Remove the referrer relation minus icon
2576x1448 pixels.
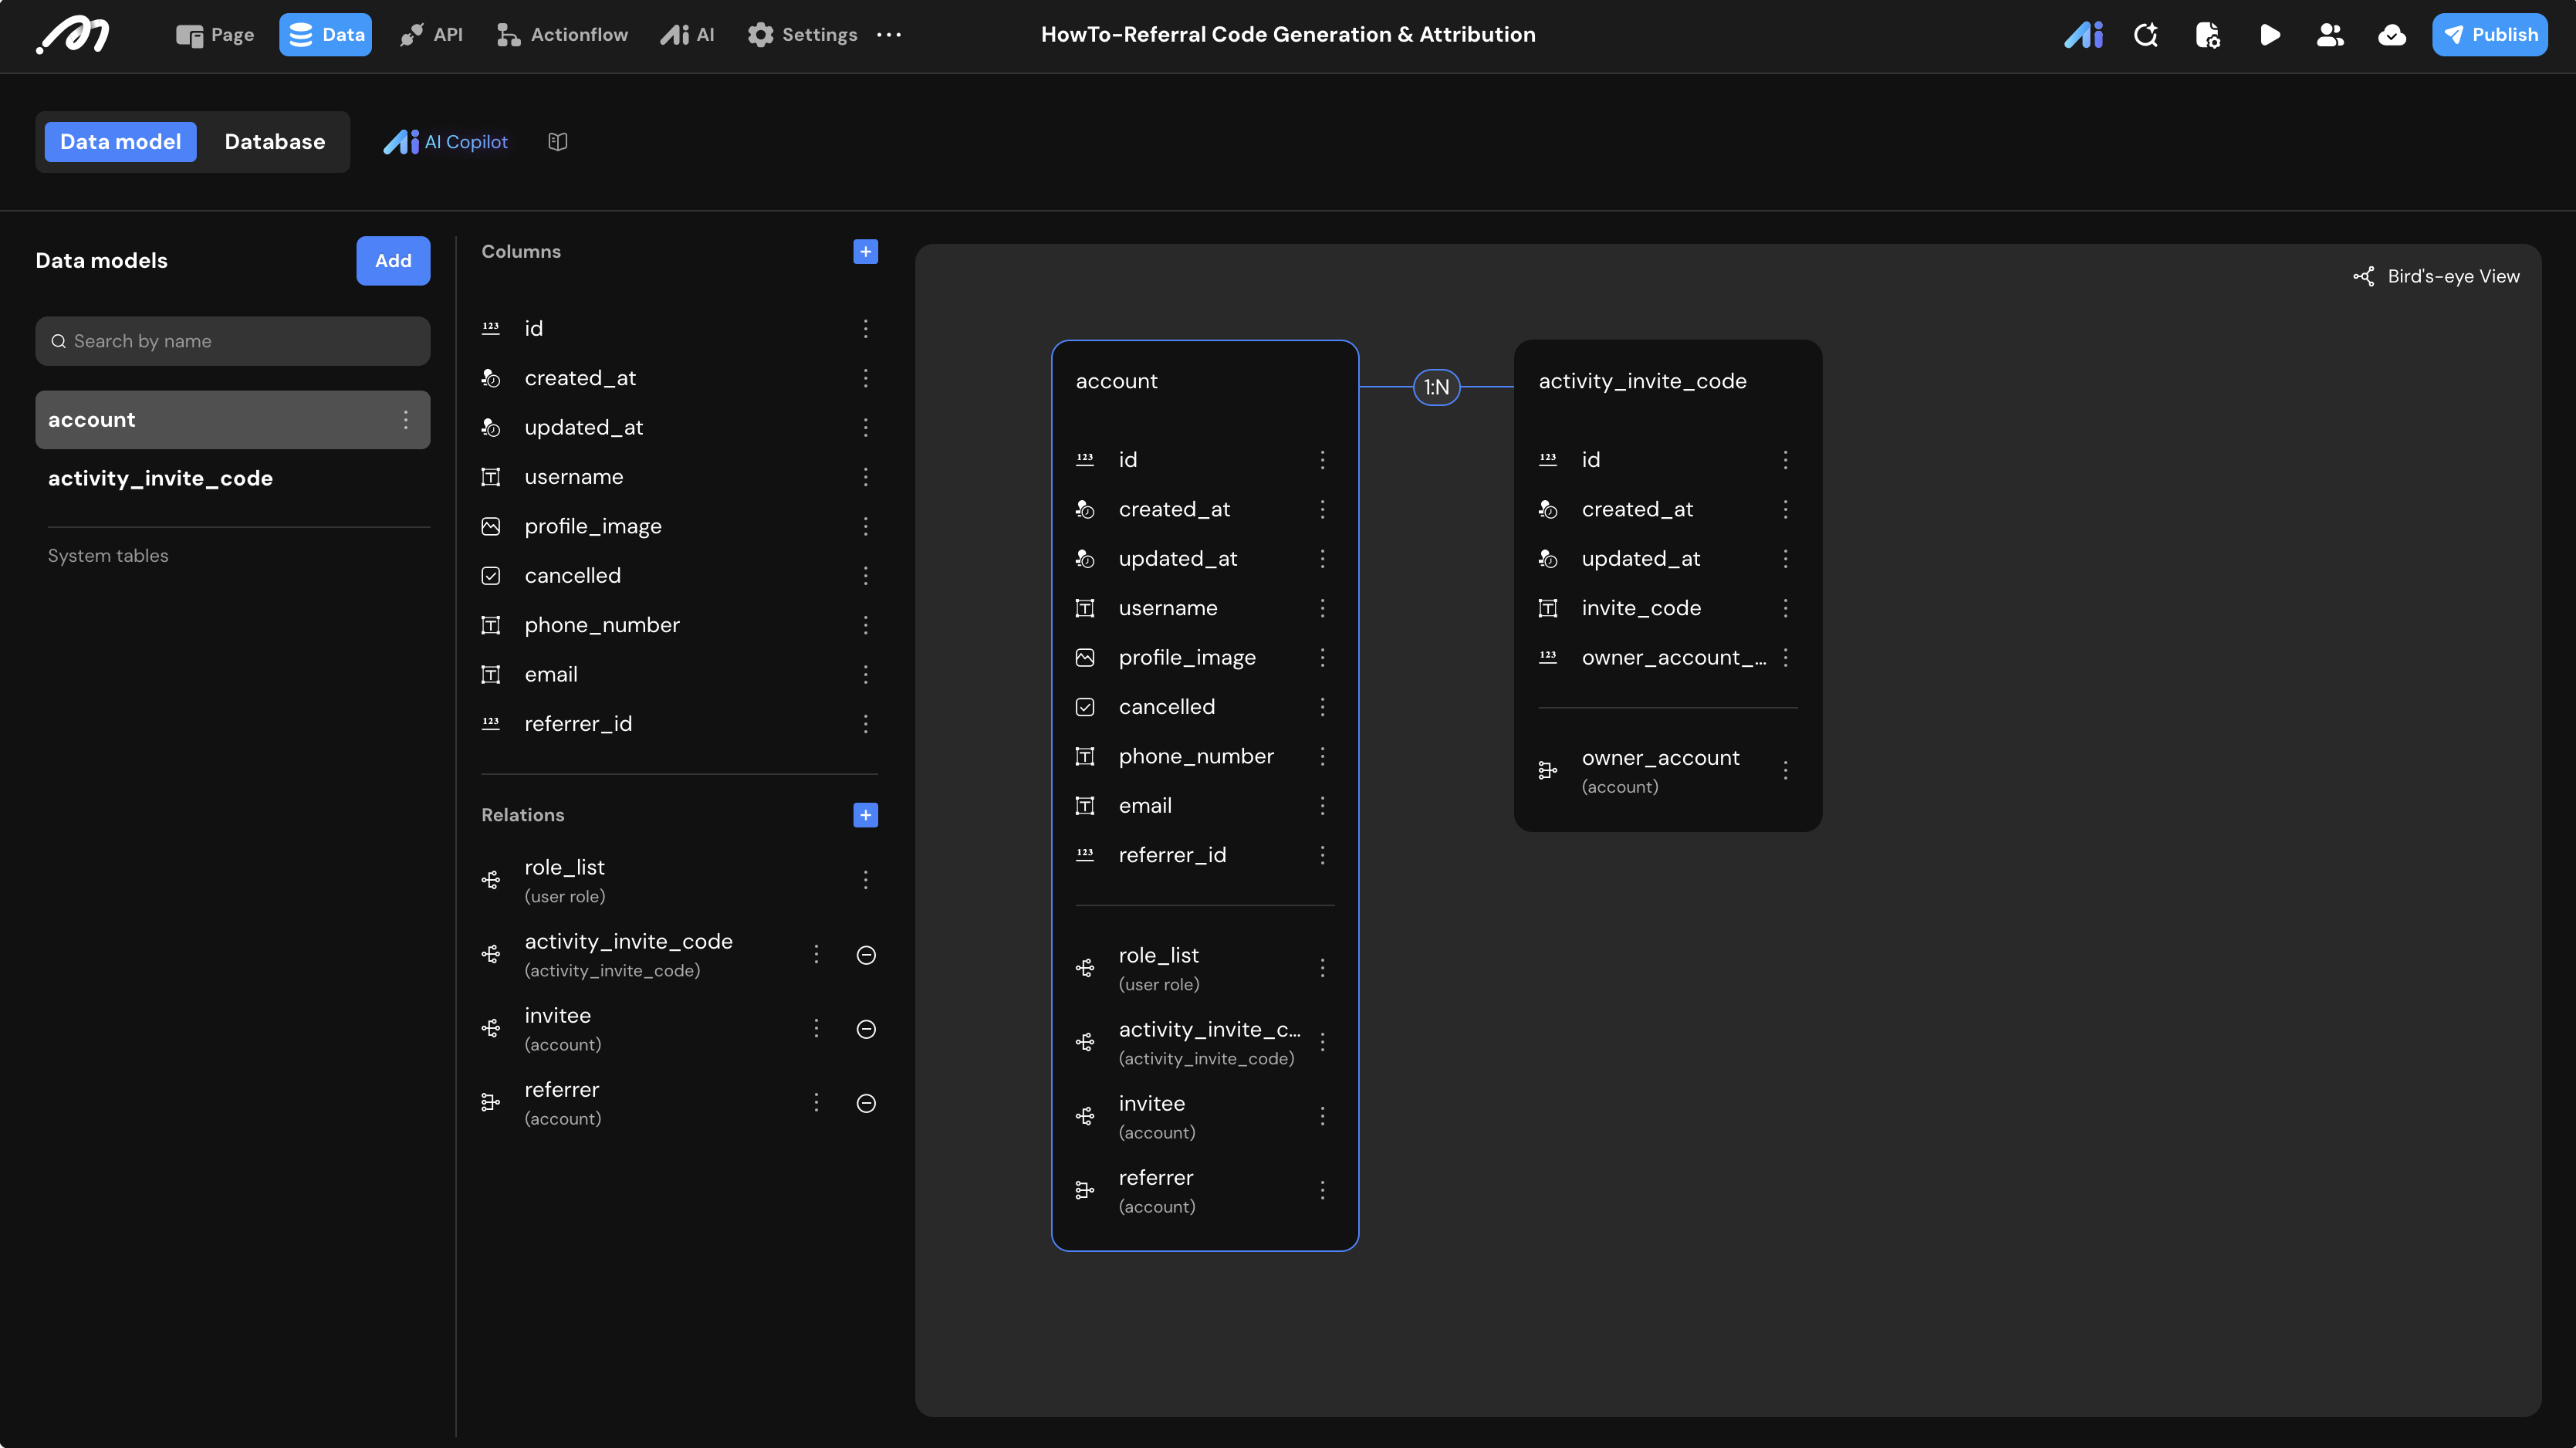coord(866,1103)
